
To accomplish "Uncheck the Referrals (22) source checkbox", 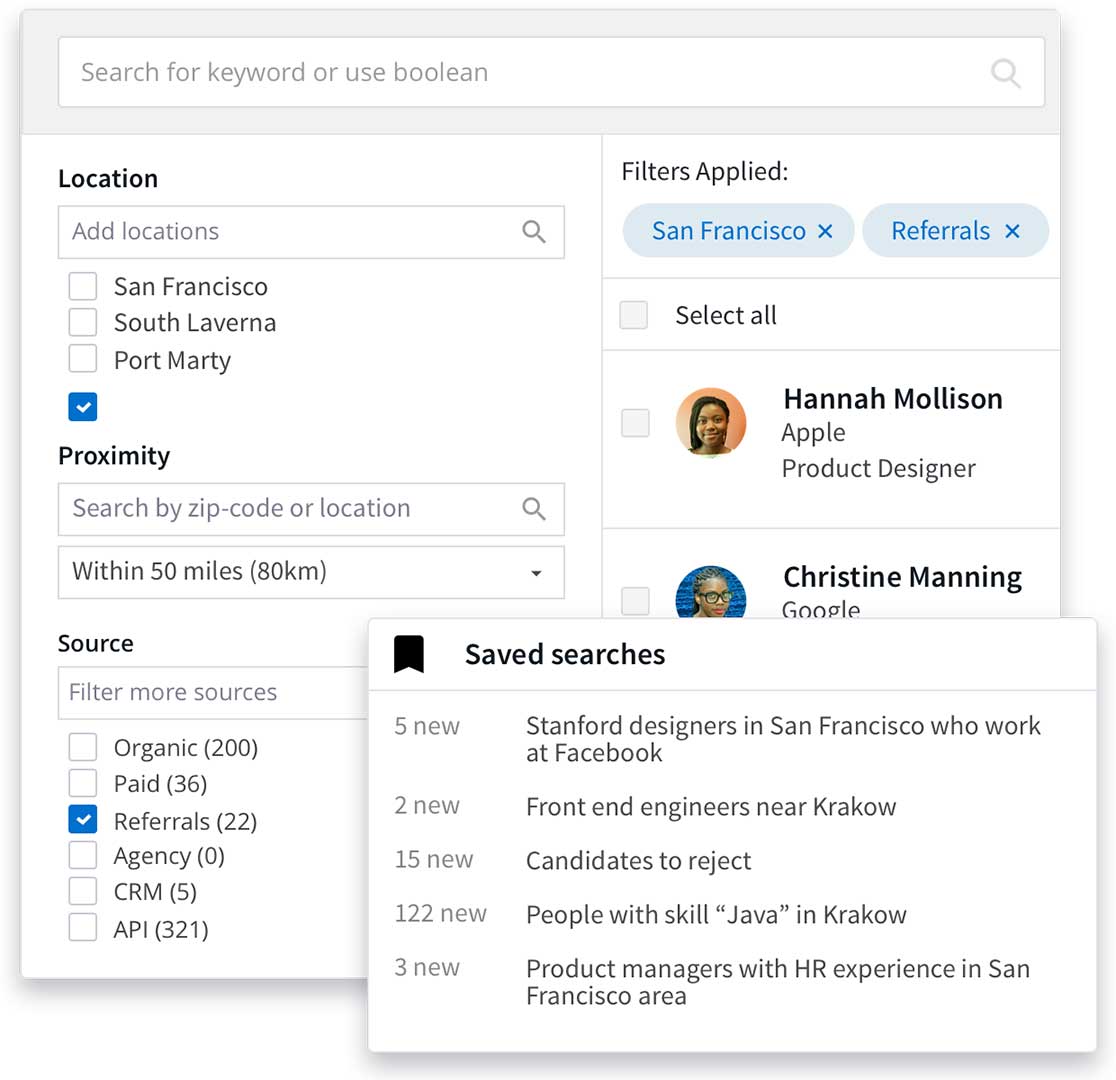I will 83,821.
